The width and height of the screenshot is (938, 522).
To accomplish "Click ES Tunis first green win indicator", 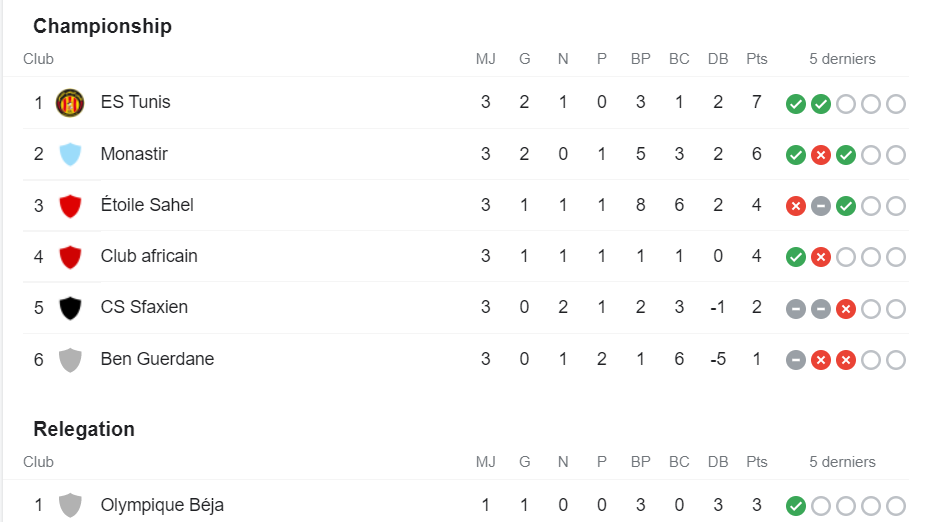I will coord(796,104).
